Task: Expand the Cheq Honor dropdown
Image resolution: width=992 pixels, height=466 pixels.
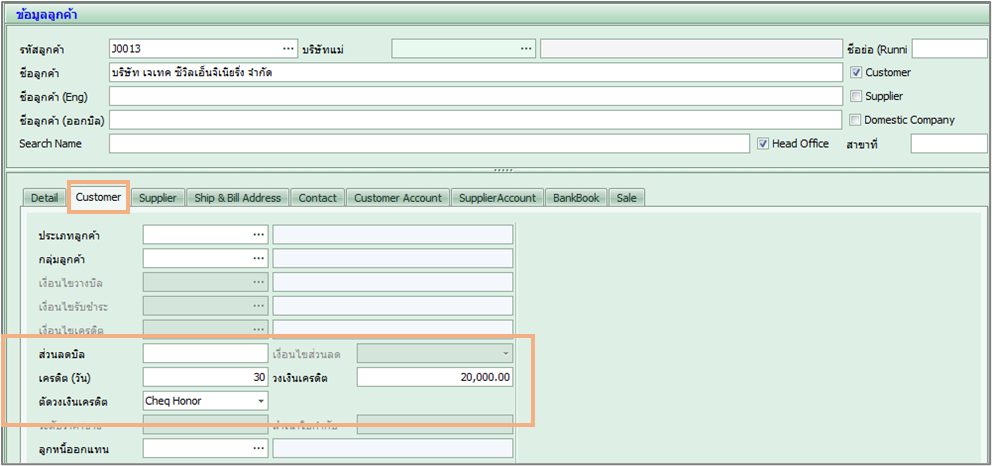Action: click(261, 400)
